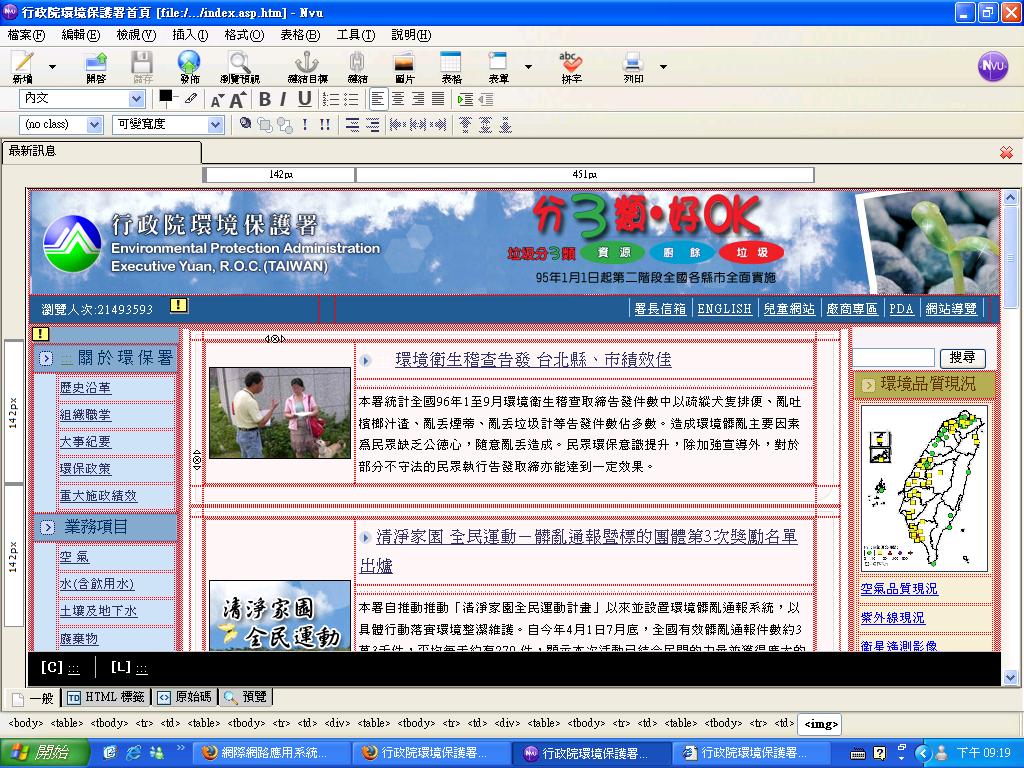Indent text with green arrow icon

[465, 99]
